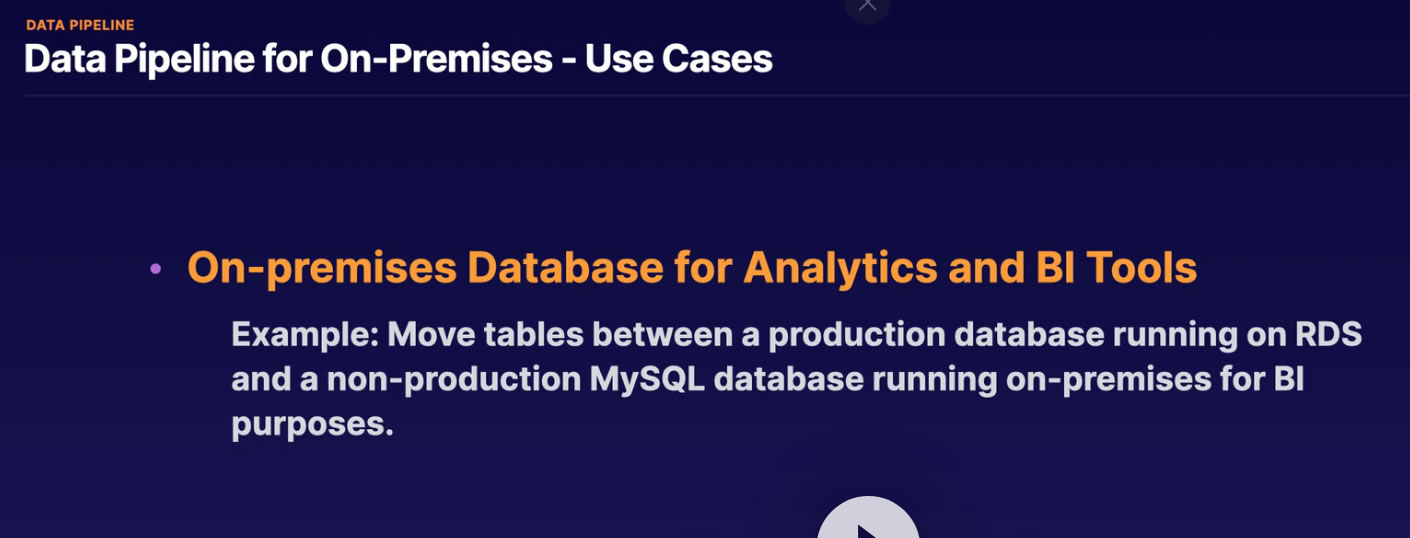Close the slide with the X button
The image size is (1410, 538).
click(867, 5)
